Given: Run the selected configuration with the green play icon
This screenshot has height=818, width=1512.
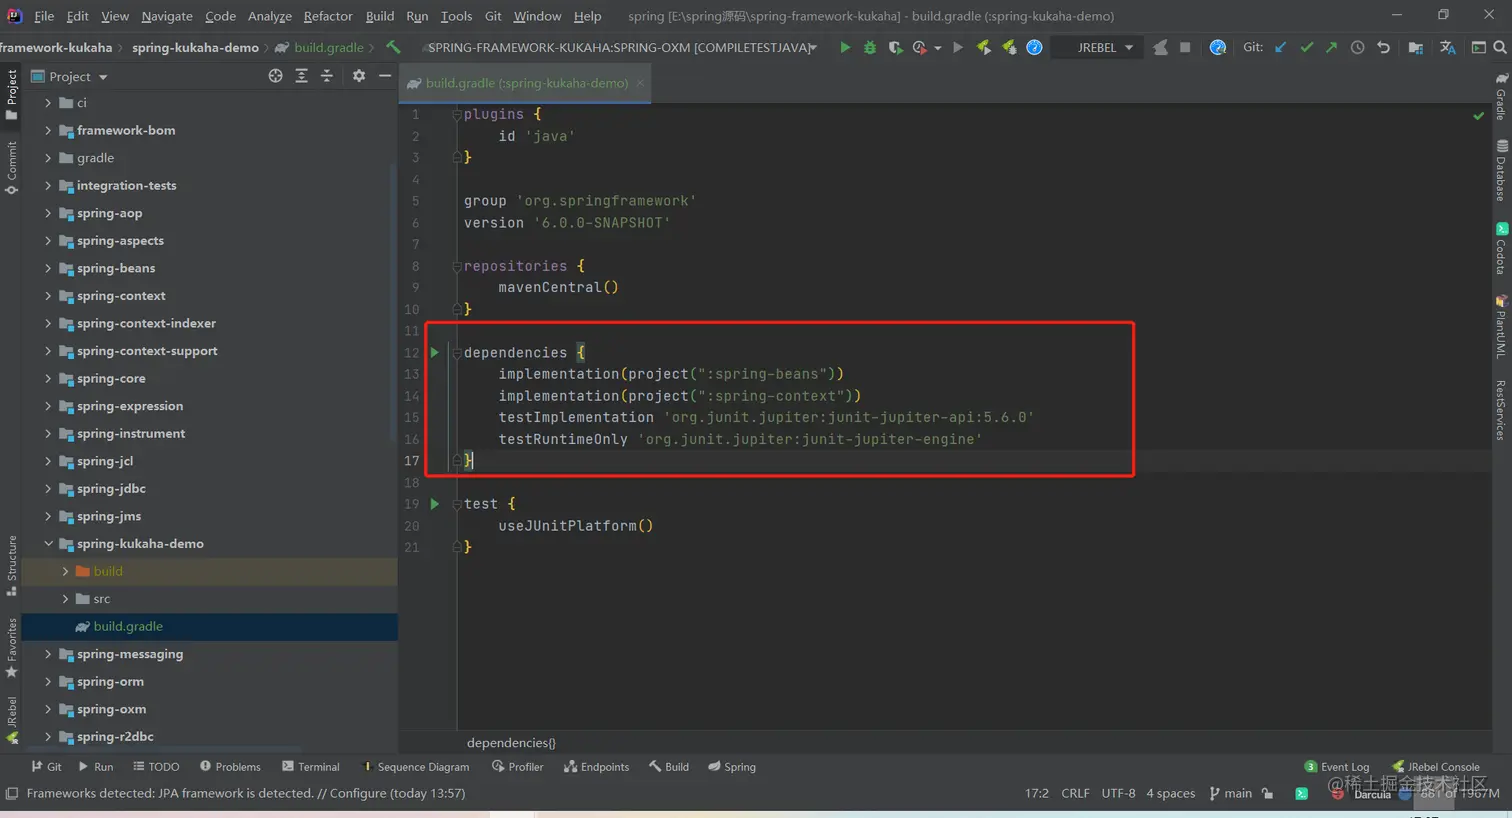Looking at the screenshot, I should [845, 47].
